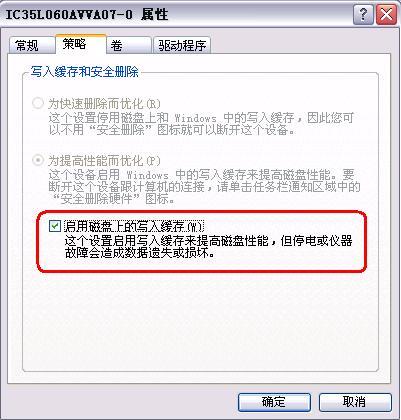
Task: Toggle the 启用磁盘上的写入缓存 checkbox
Action: click(54, 226)
